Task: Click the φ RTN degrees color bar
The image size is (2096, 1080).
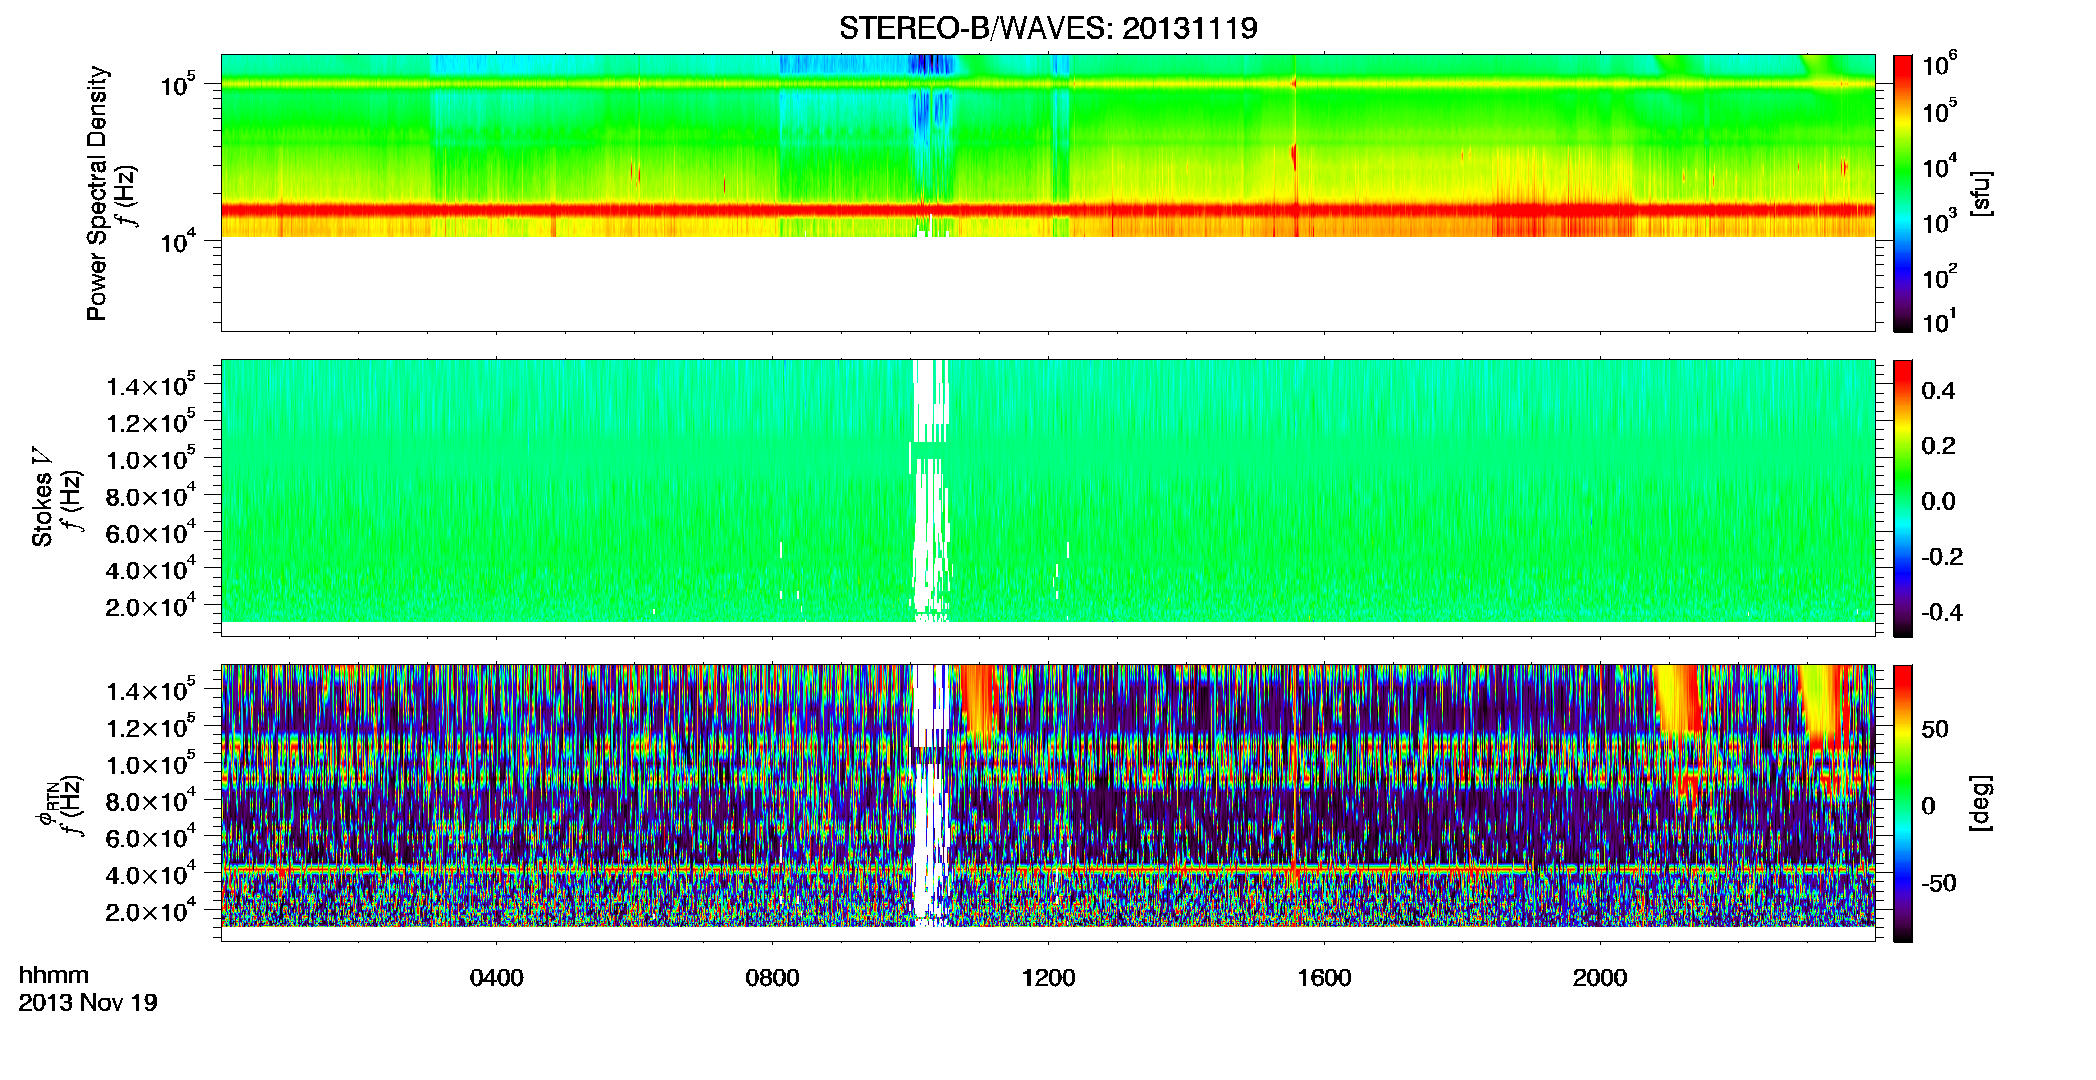Action: (x=1903, y=803)
